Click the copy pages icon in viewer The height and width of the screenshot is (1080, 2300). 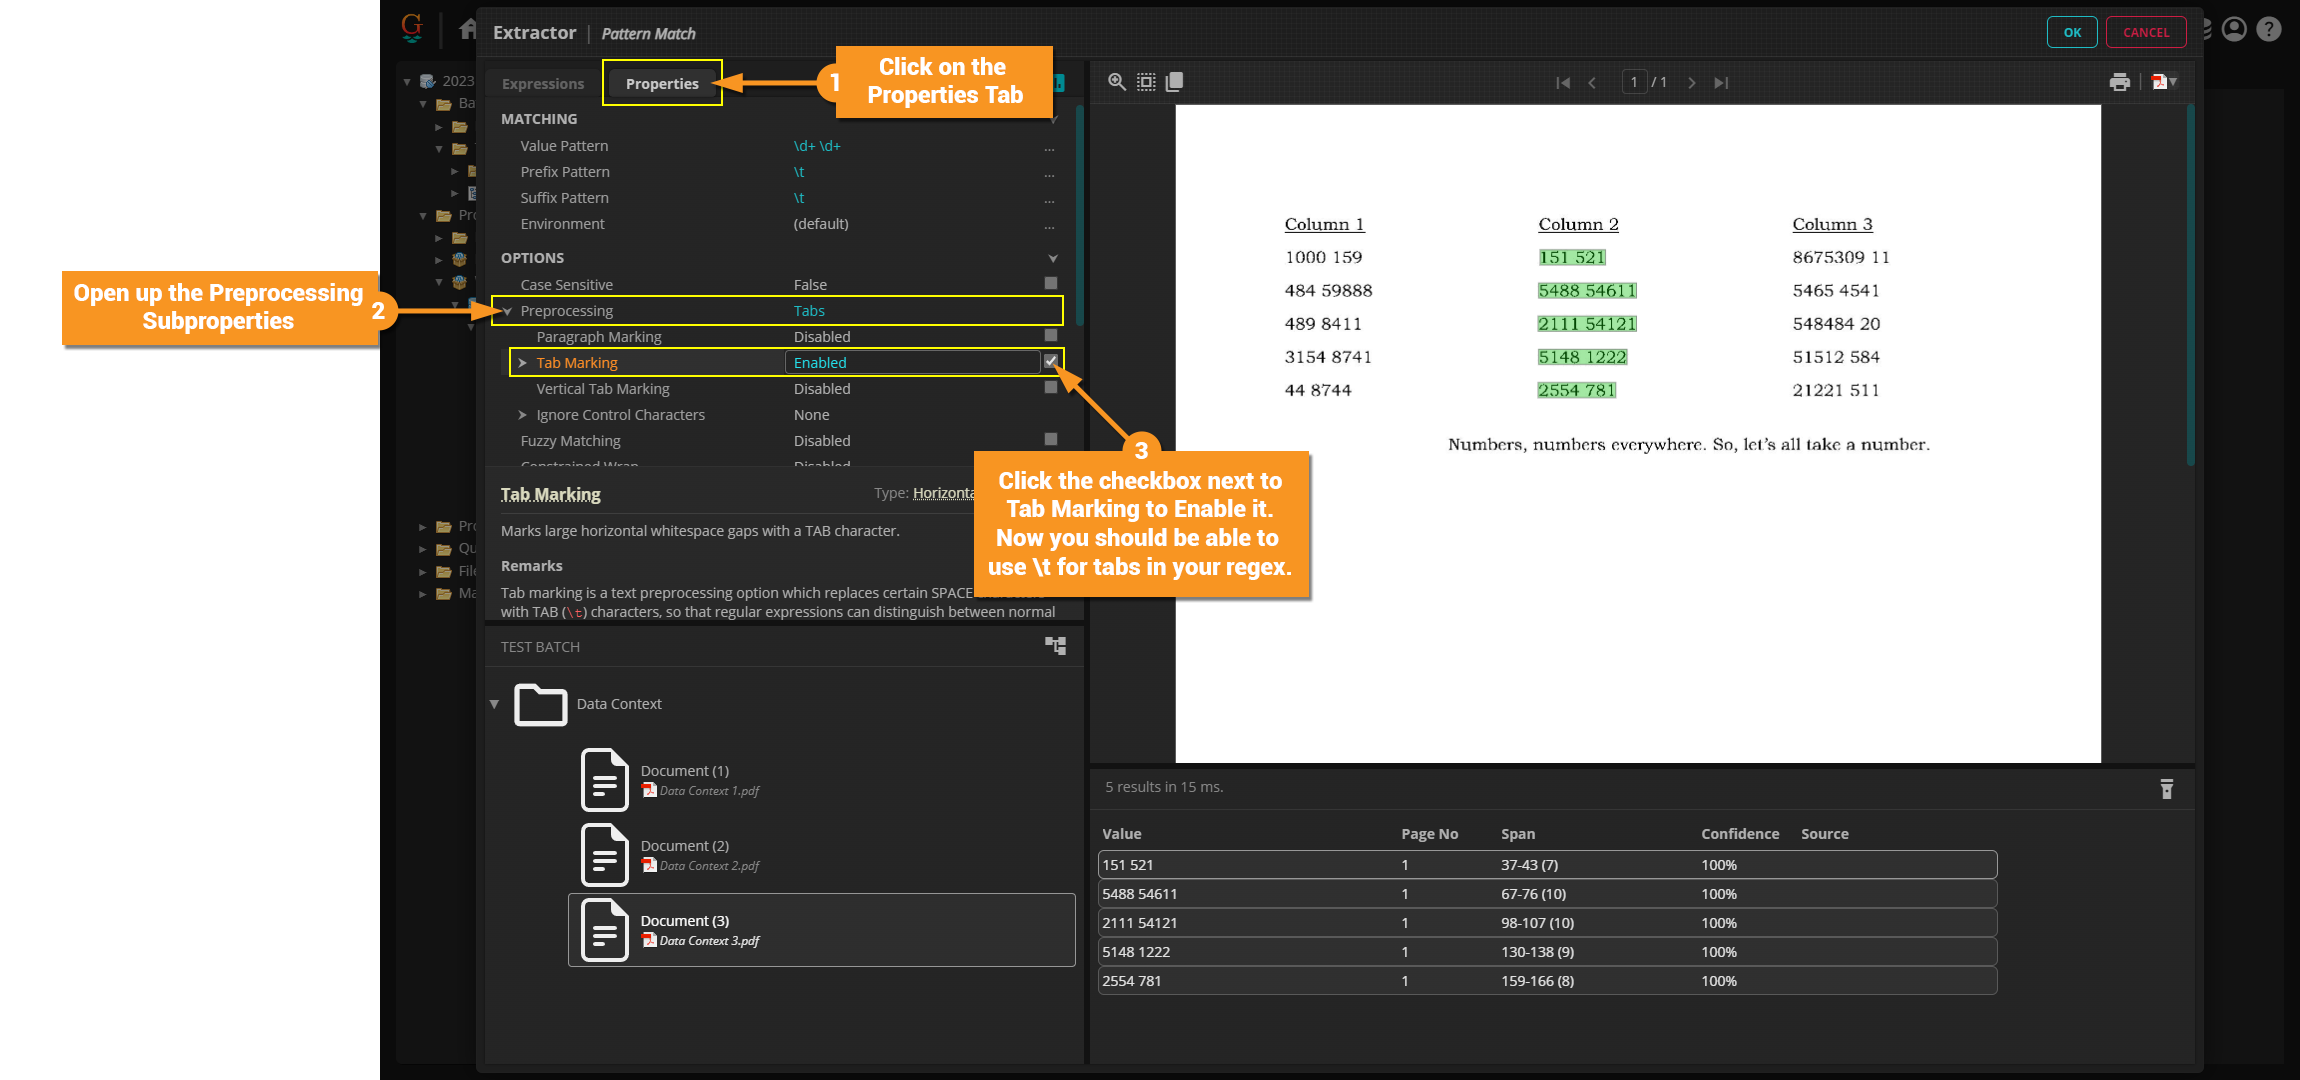(1175, 82)
